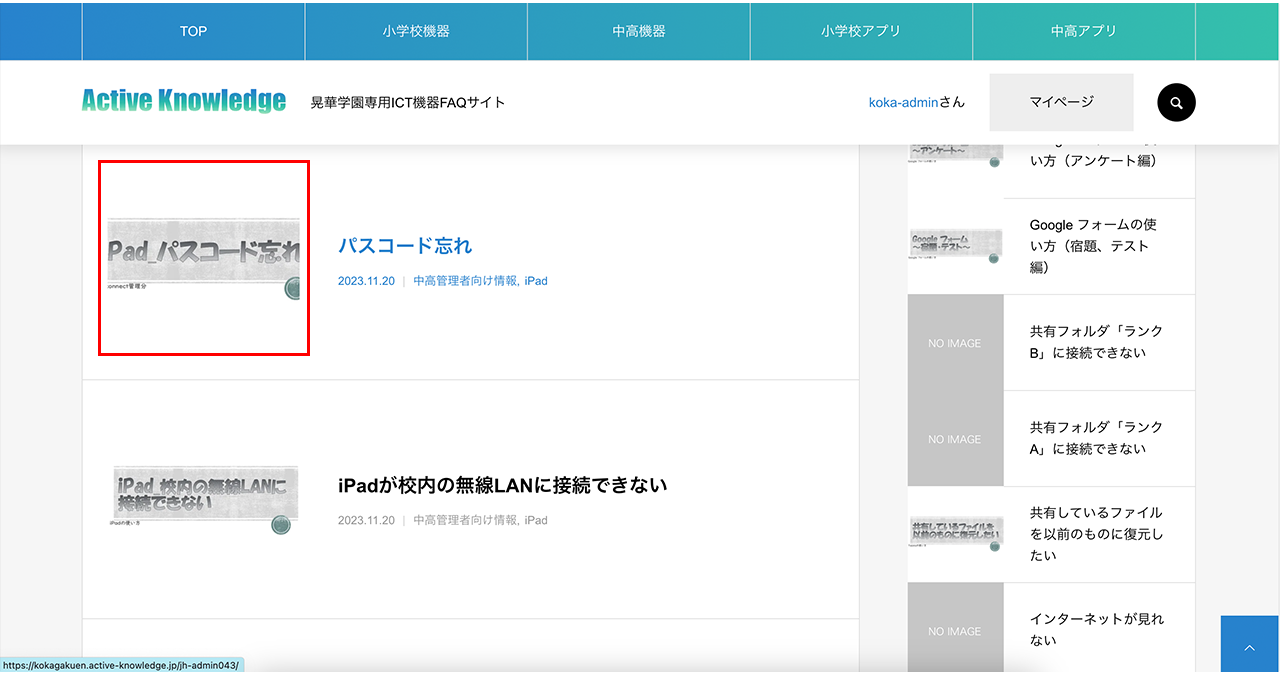
Task: Click the マイページ button
Action: [1061, 102]
